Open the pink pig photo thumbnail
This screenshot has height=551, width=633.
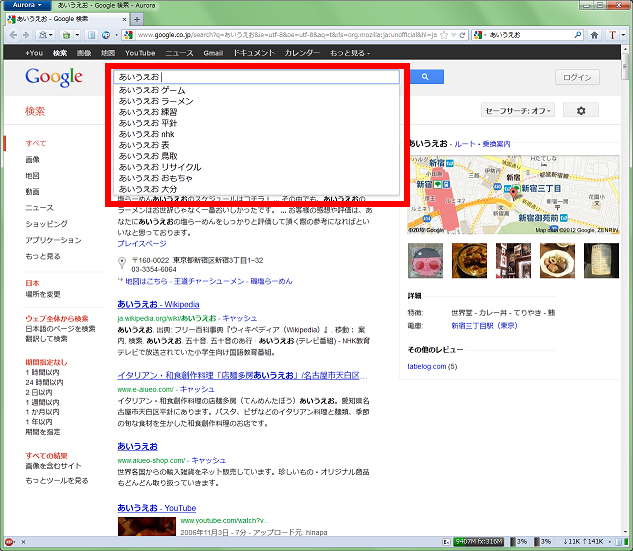tap(425, 260)
